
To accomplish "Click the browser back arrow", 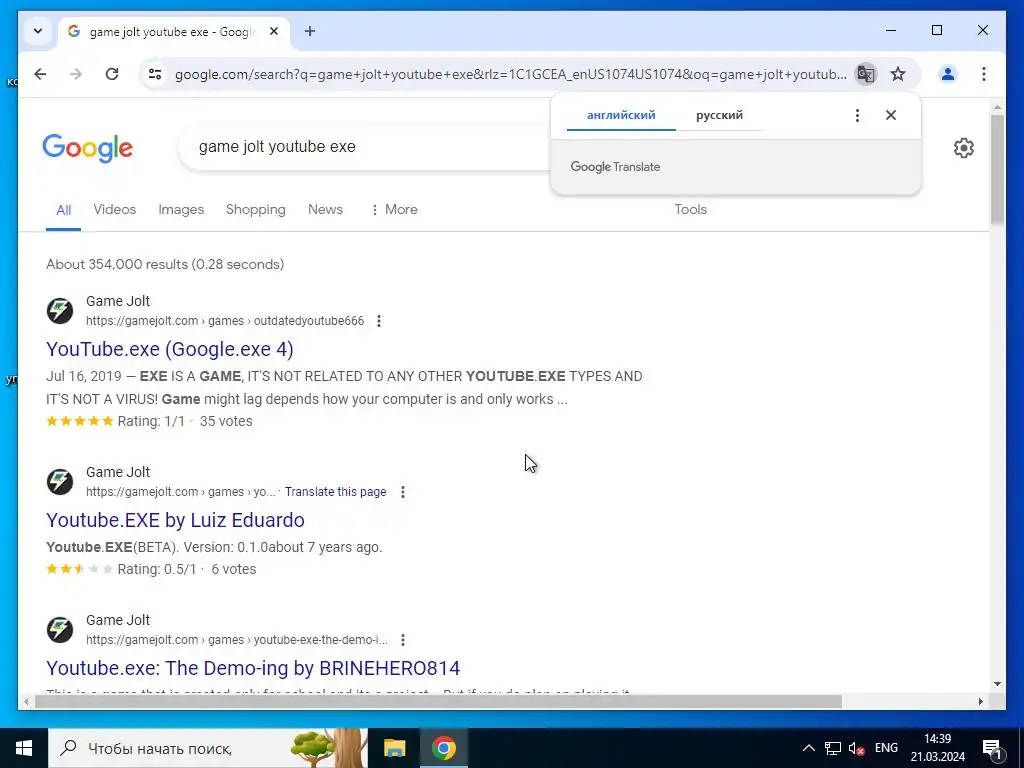I will coord(40,74).
